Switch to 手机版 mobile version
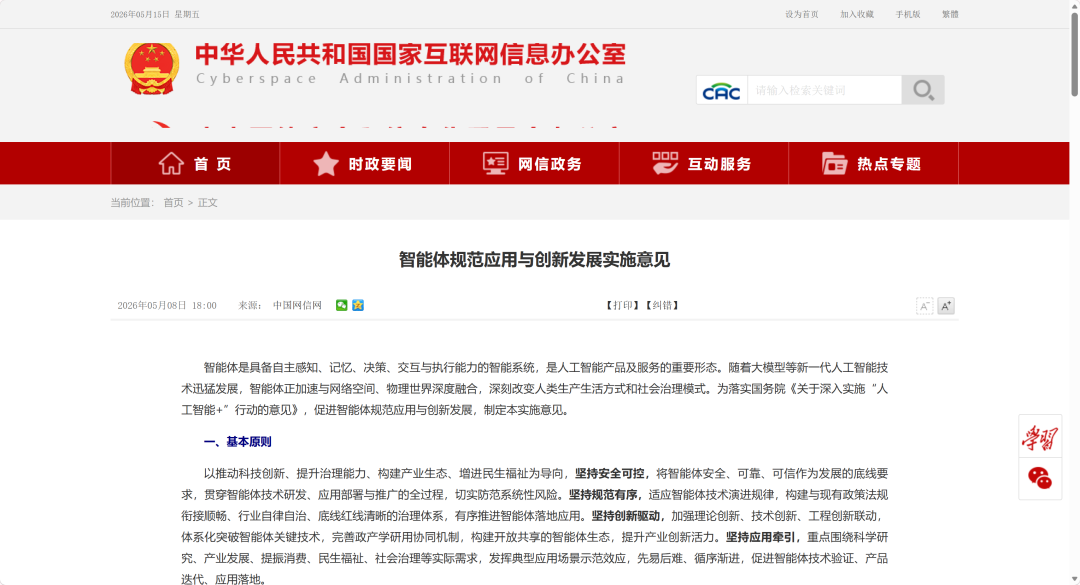Viewport: 1080px width, 585px height. [908, 14]
